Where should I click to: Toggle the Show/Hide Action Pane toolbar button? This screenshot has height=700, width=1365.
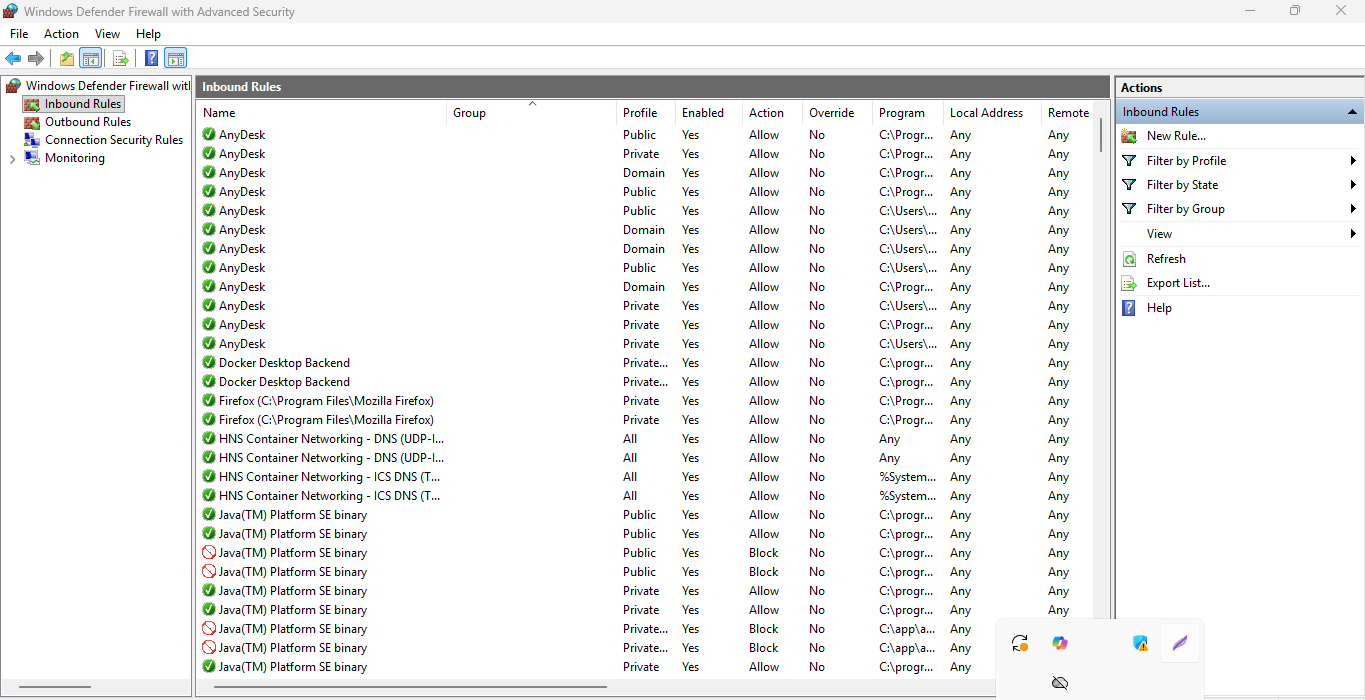pyautogui.click(x=176, y=58)
